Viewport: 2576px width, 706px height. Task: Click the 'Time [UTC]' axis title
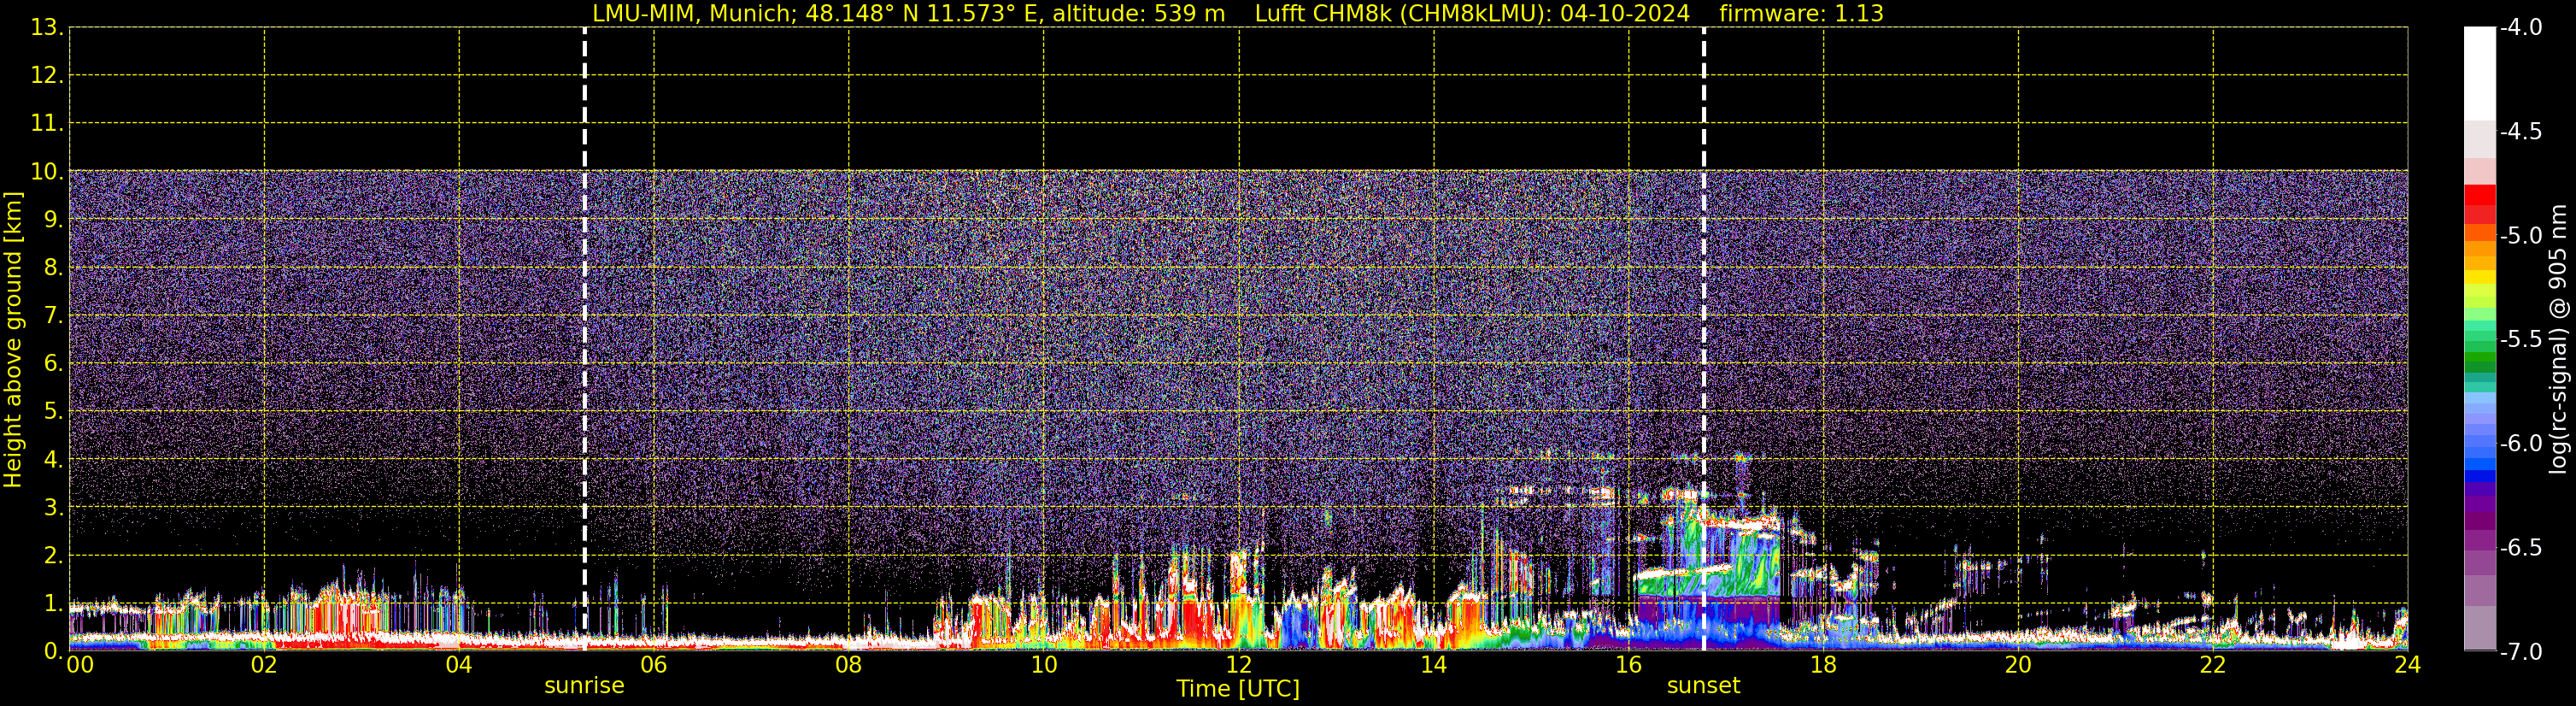(1238, 689)
